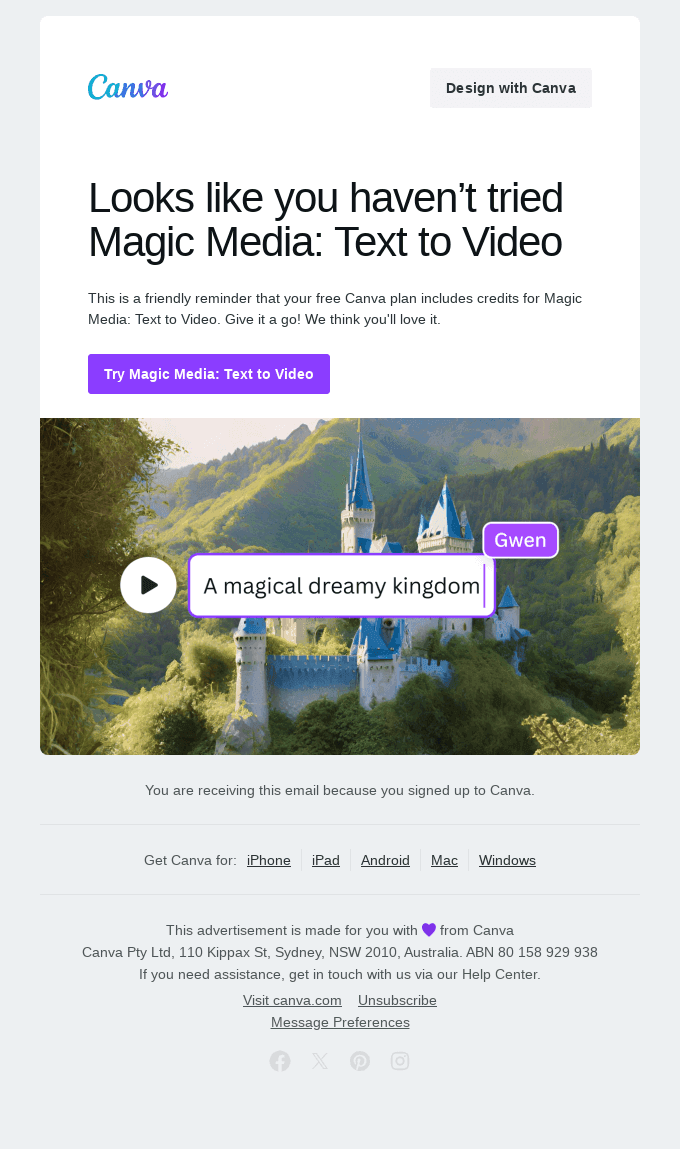Image resolution: width=680 pixels, height=1149 pixels.
Task: Click the Canva logo
Action: (128, 87)
